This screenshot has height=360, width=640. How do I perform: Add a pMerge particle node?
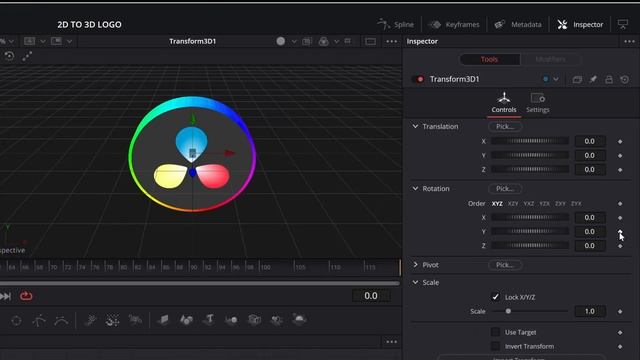112,320
